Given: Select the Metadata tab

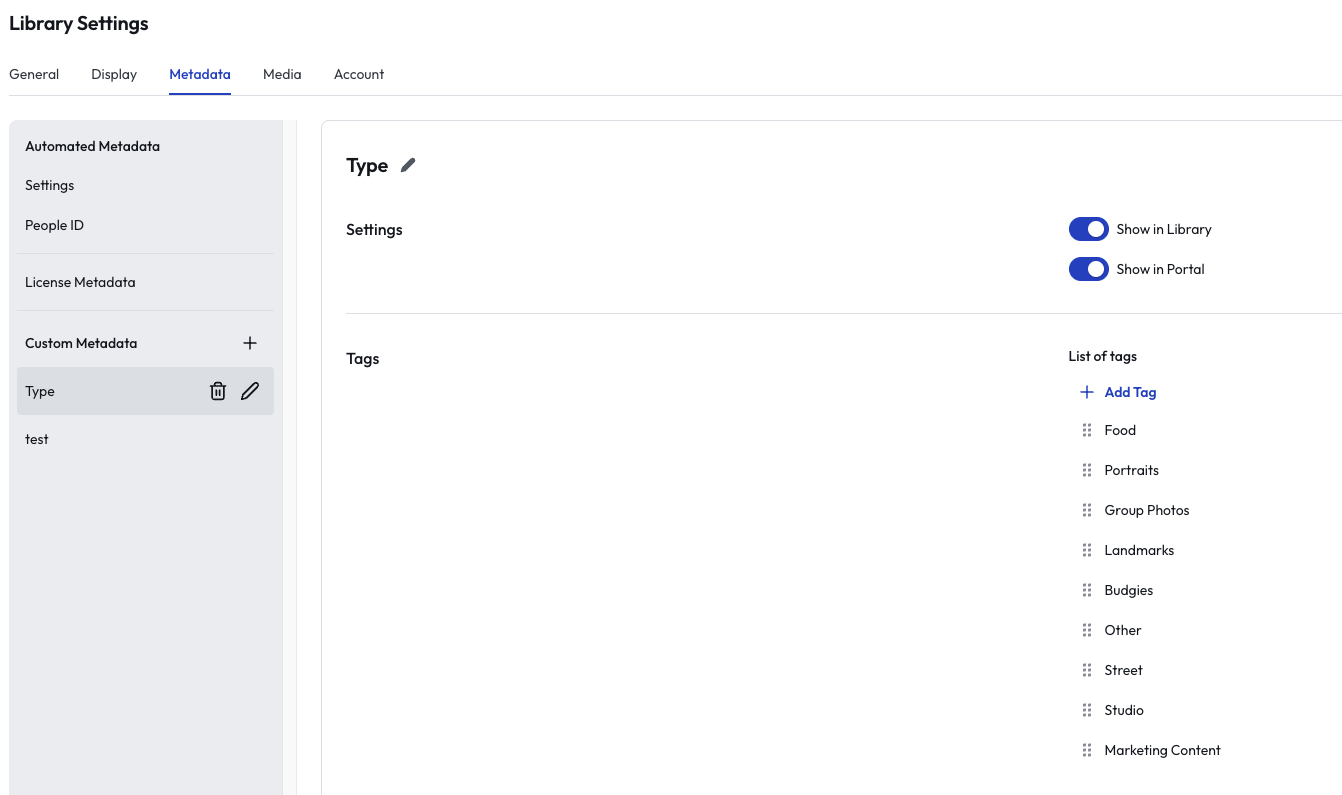Looking at the screenshot, I should pos(200,74).
